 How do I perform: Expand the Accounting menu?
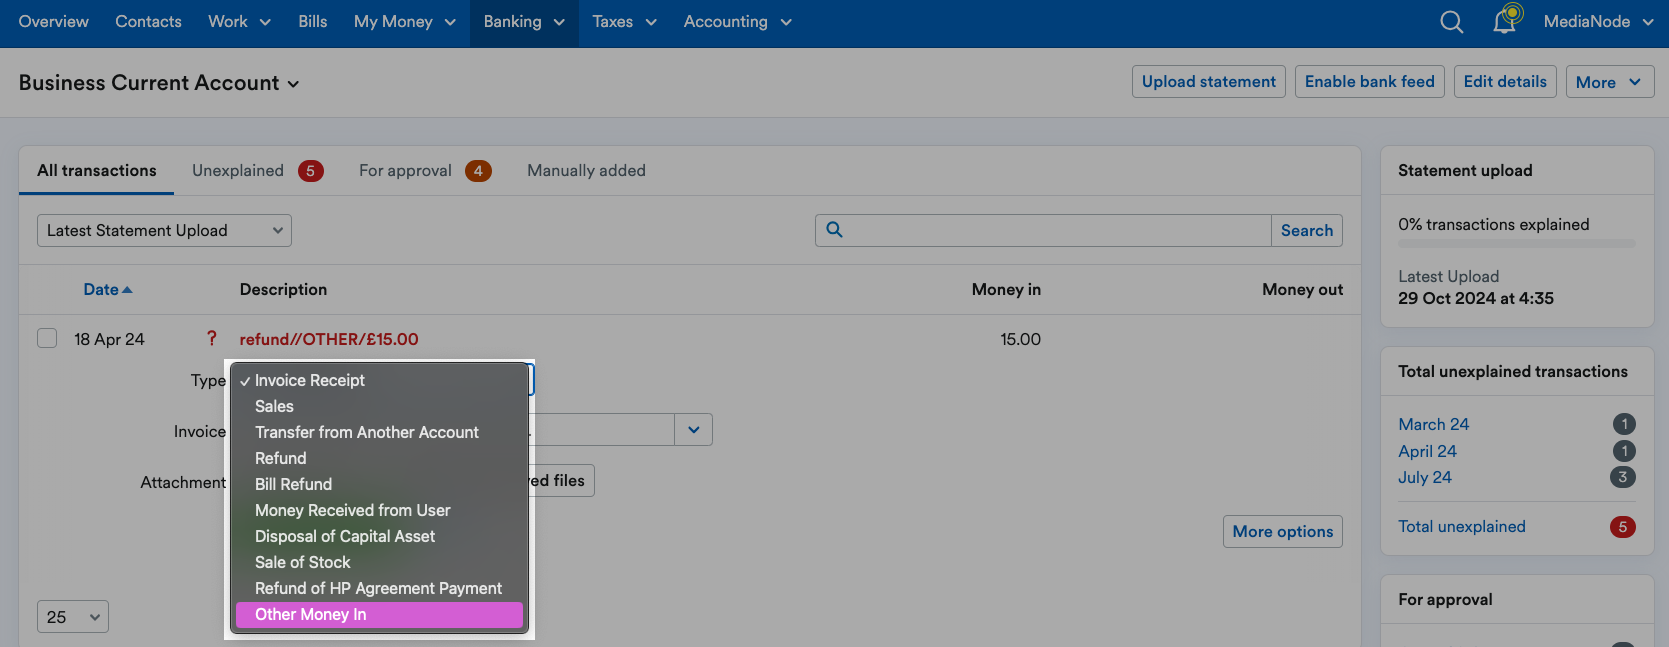[737, 22]
